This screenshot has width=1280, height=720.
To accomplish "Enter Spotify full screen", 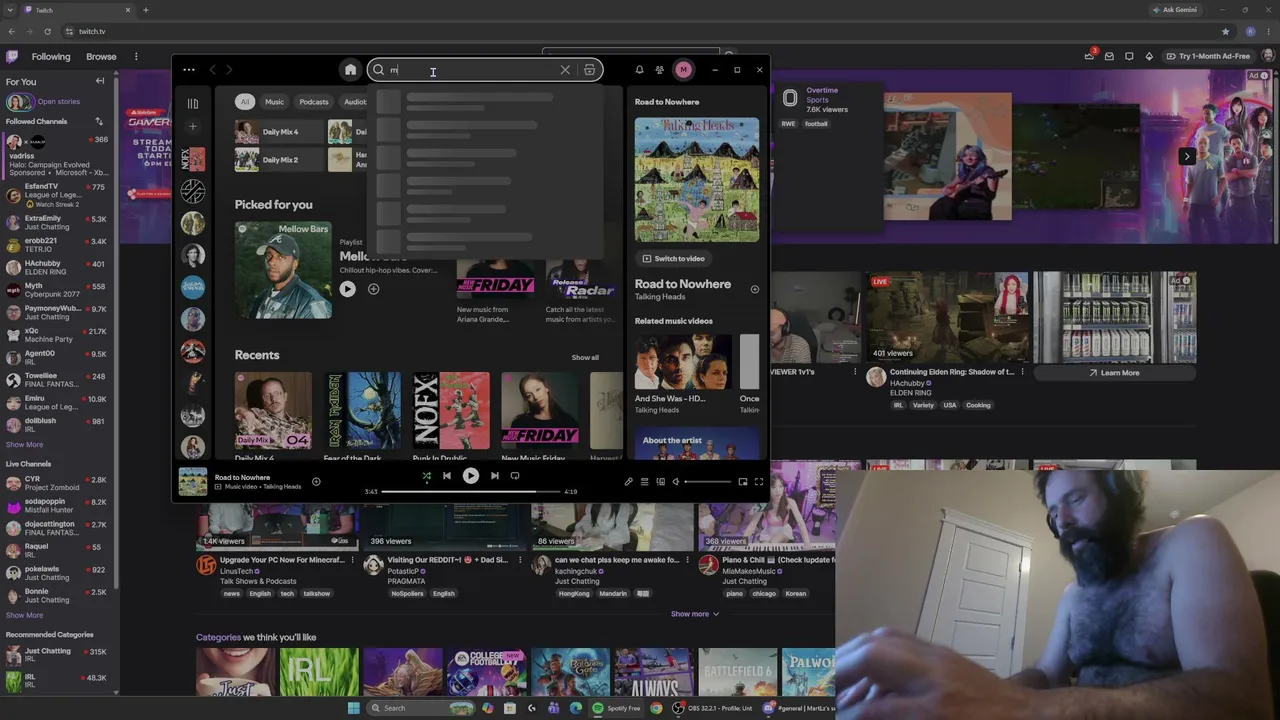I will [759, 482].
